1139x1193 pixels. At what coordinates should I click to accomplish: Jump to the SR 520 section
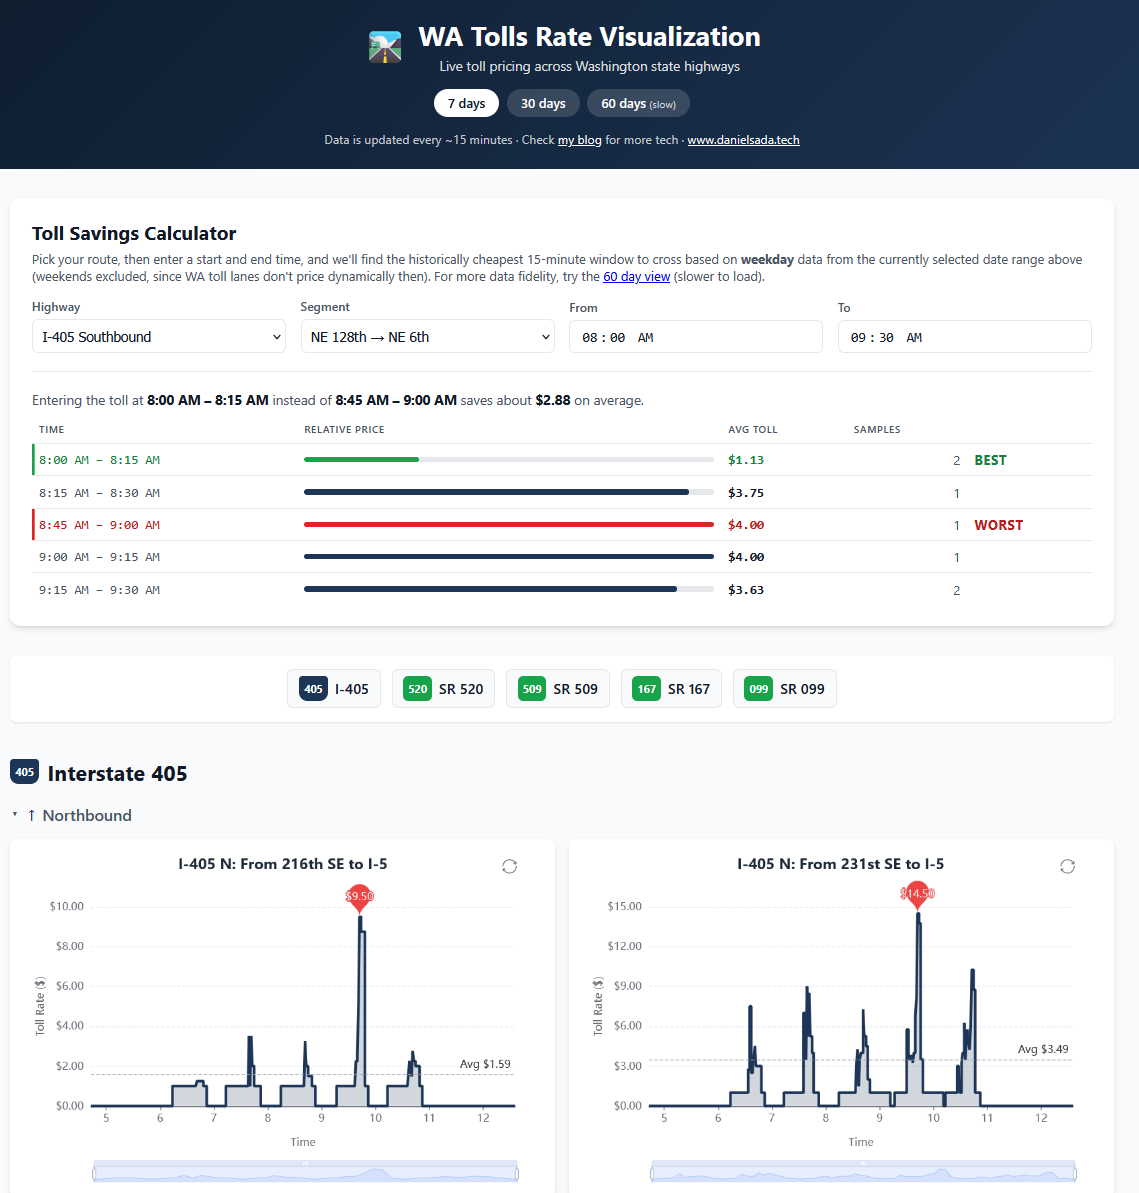click(x=444, y=689)
